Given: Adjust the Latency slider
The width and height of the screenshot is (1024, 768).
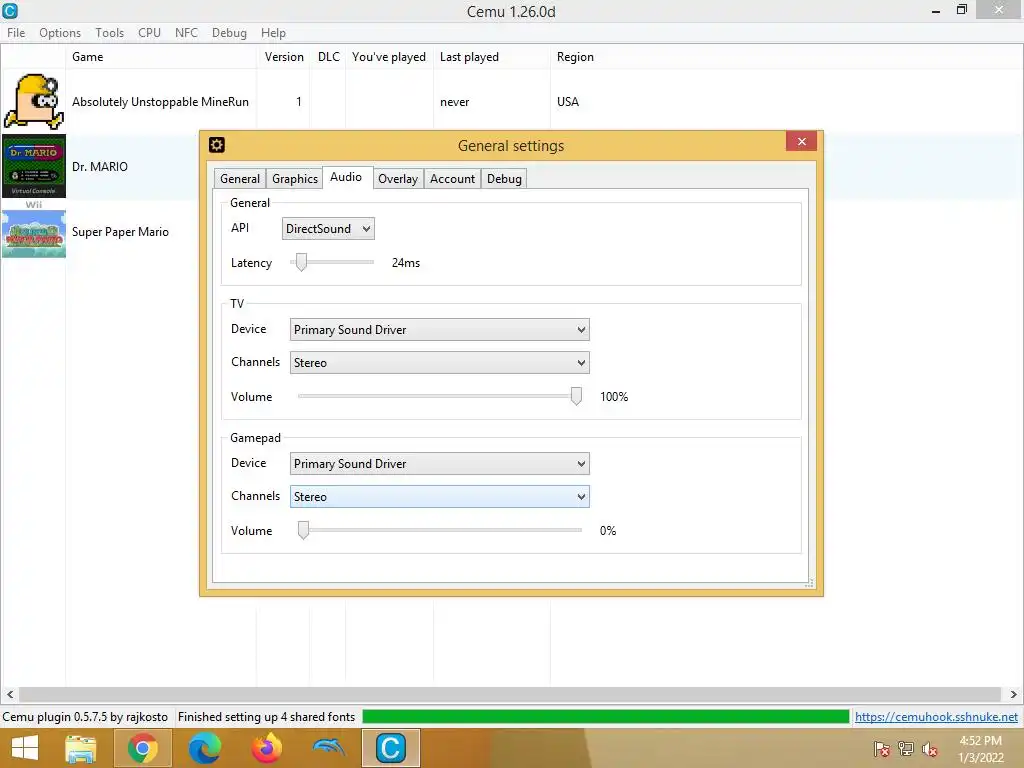Looking at the screenshot, I should pyautogui.click(x=301, y=263).
